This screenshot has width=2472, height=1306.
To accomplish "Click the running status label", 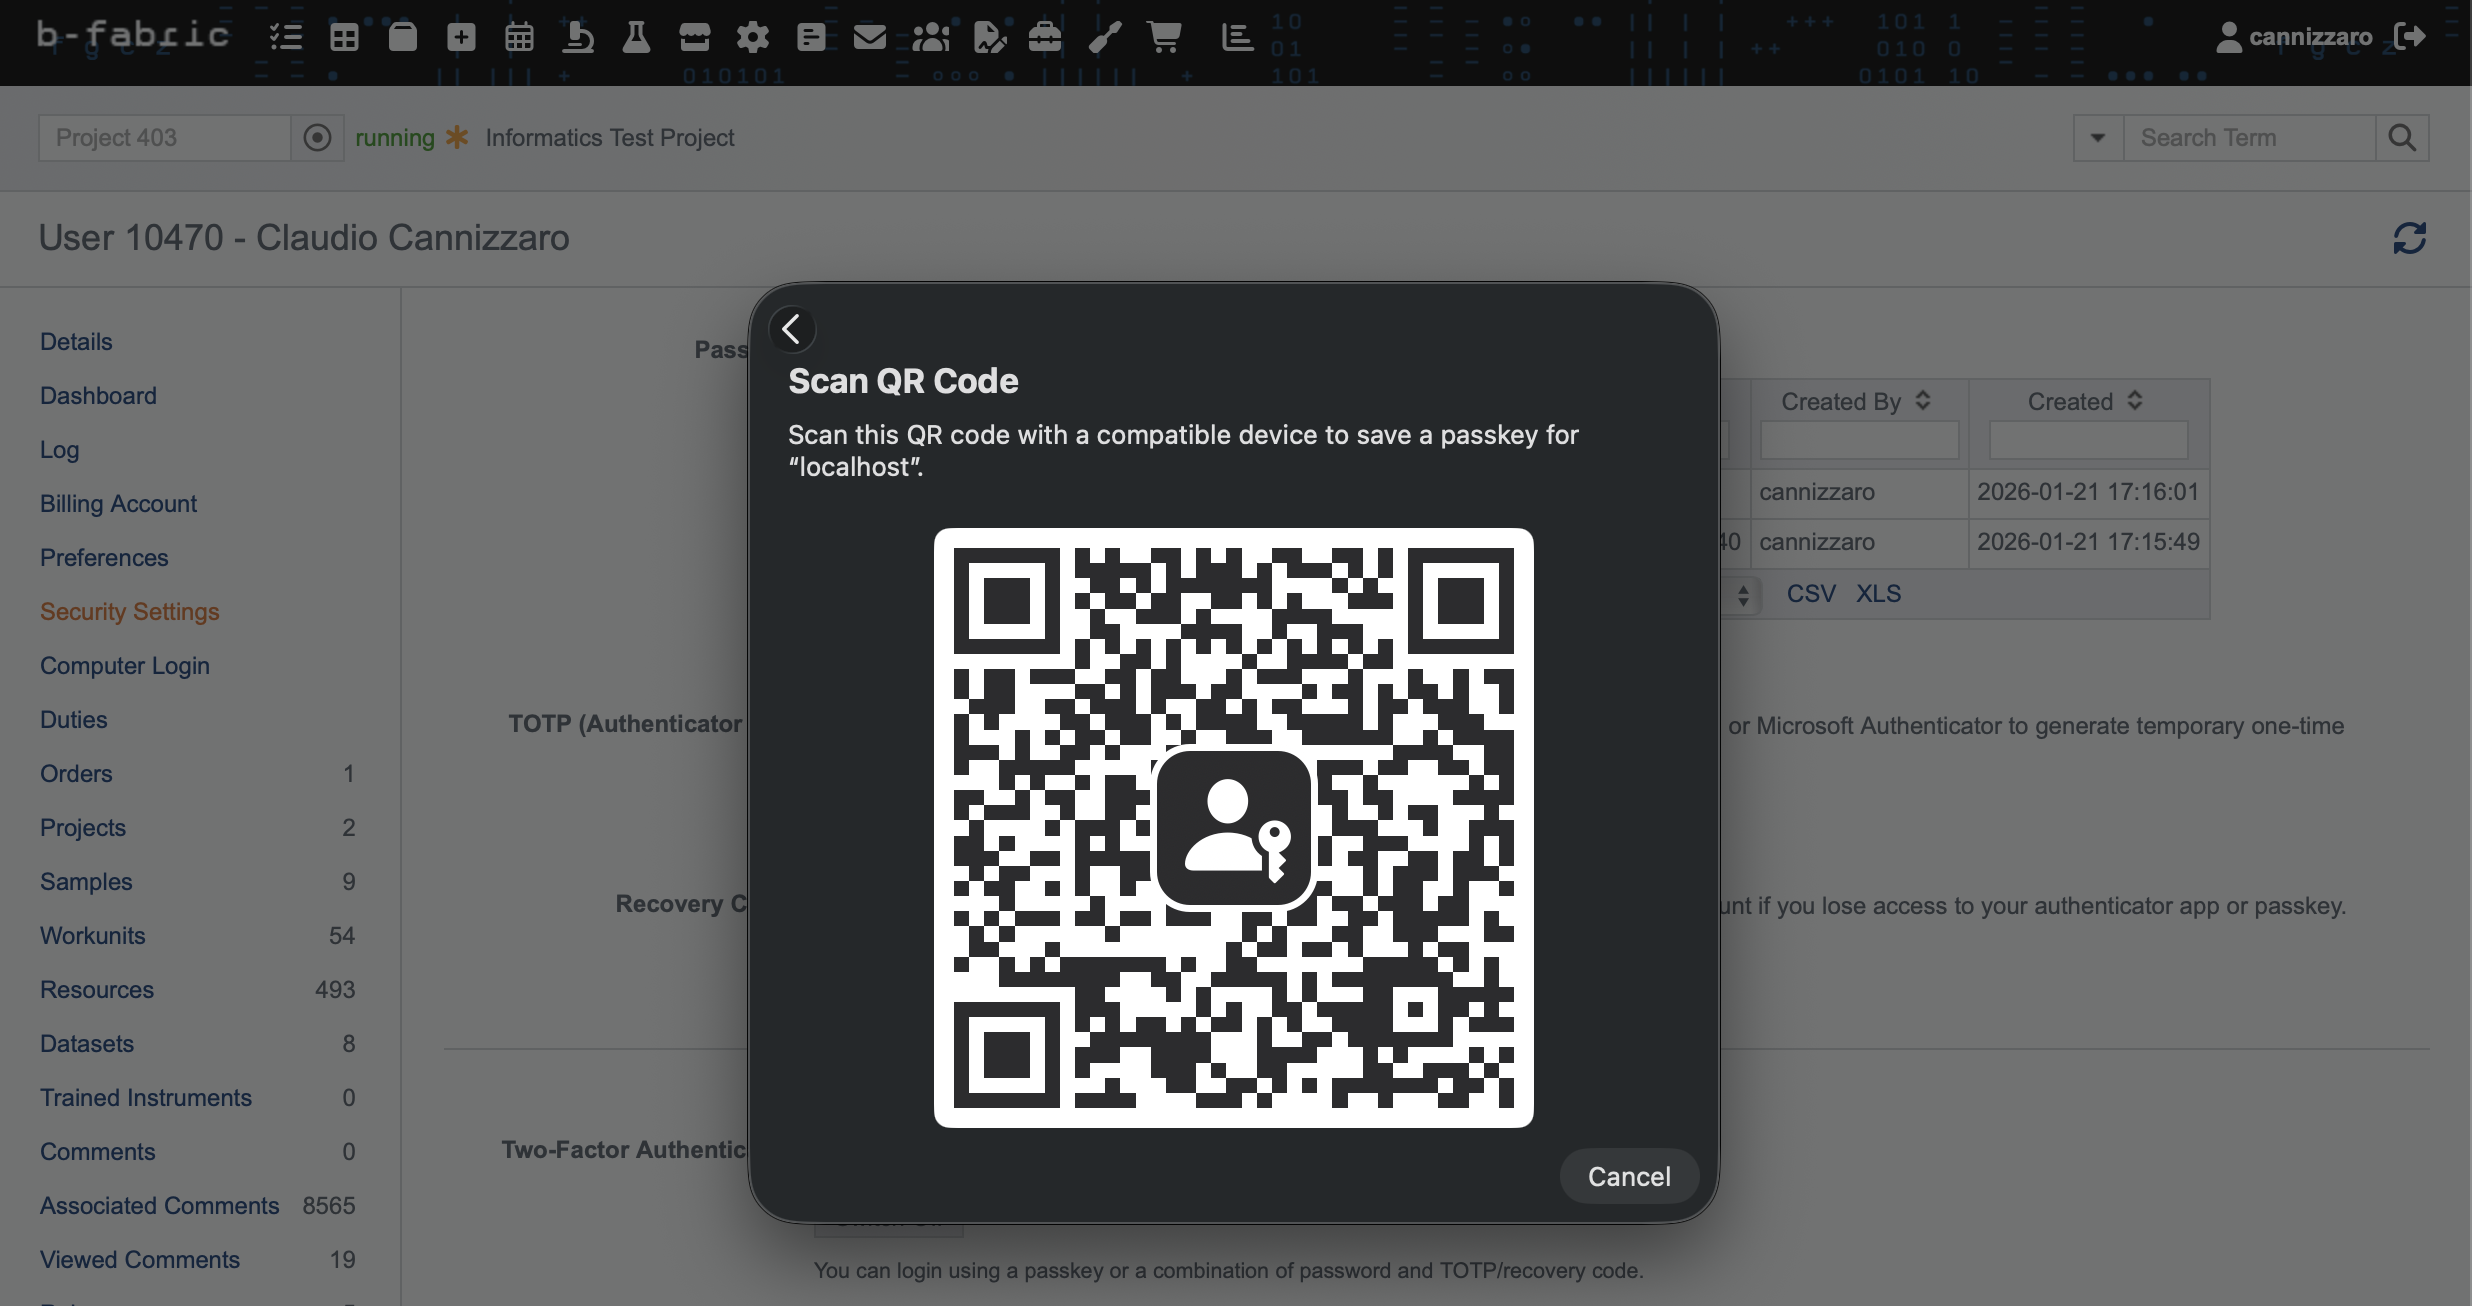I will [395, 138].
